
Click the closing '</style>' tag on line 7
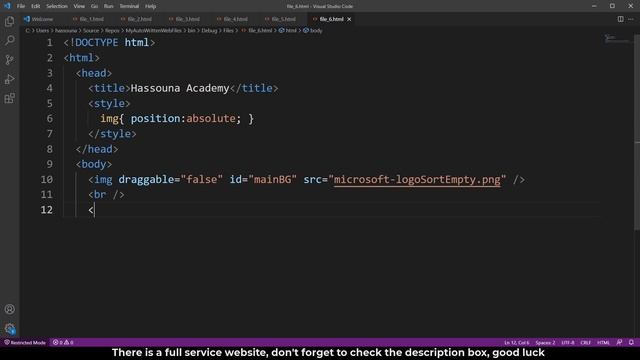112,134
